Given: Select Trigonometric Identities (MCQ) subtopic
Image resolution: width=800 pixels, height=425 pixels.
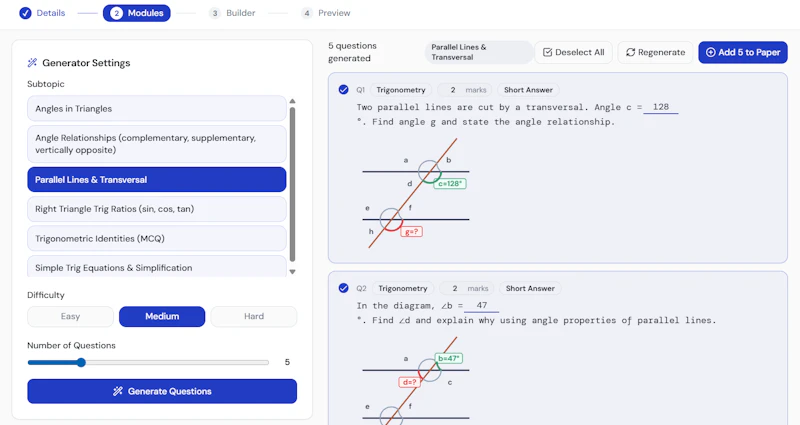Looking at the screenshot, I should click(x=157, y=238).
